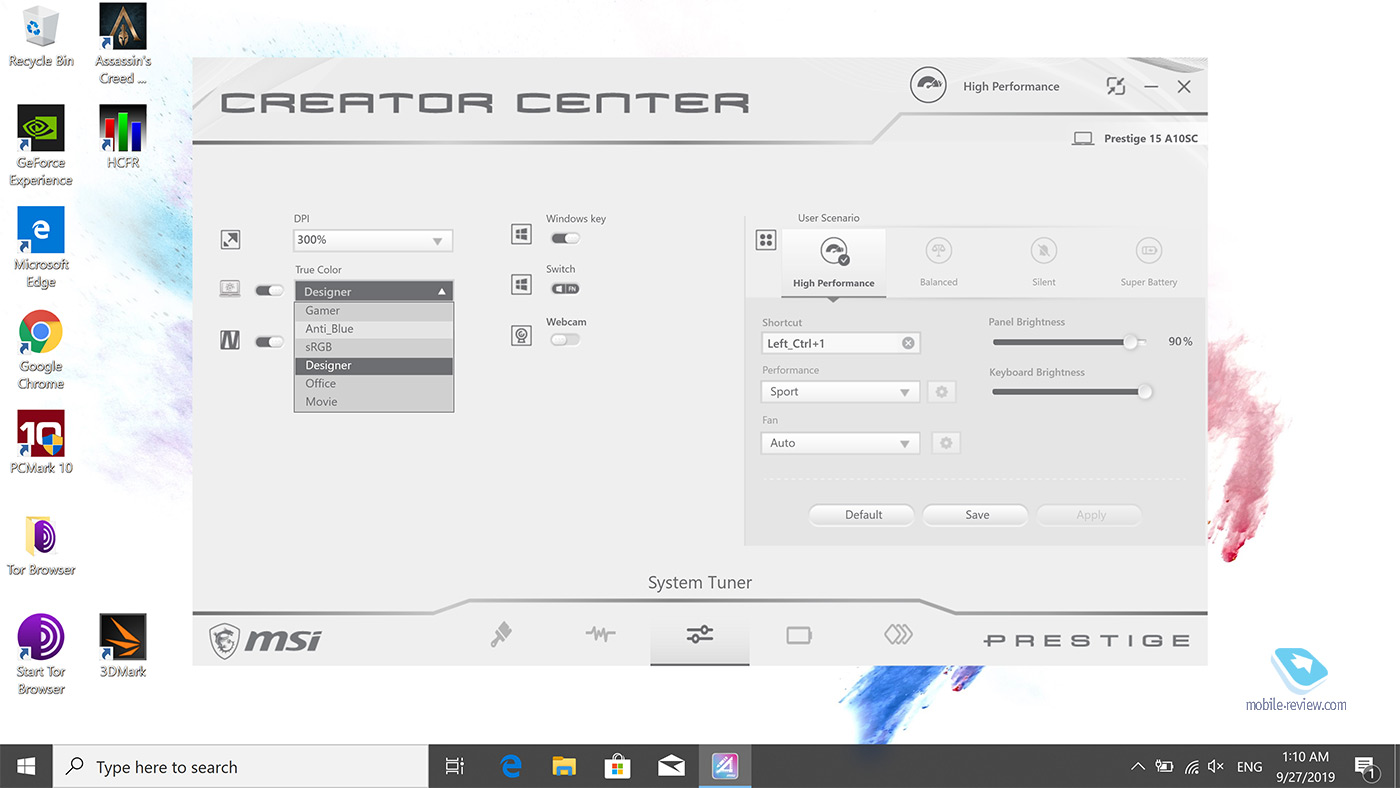This screenshot has width=1400, height=788.
Task: Open HCFR desktop shortcut
Action: pos(123,137)
